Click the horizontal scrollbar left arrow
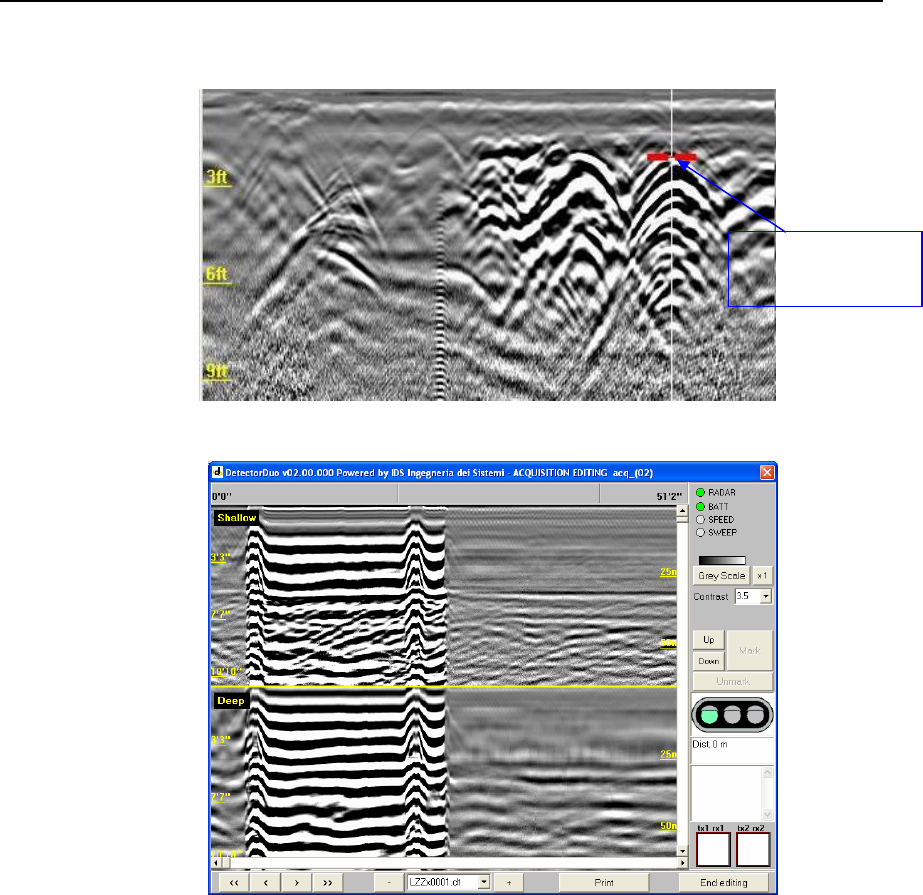 (216, 863)
